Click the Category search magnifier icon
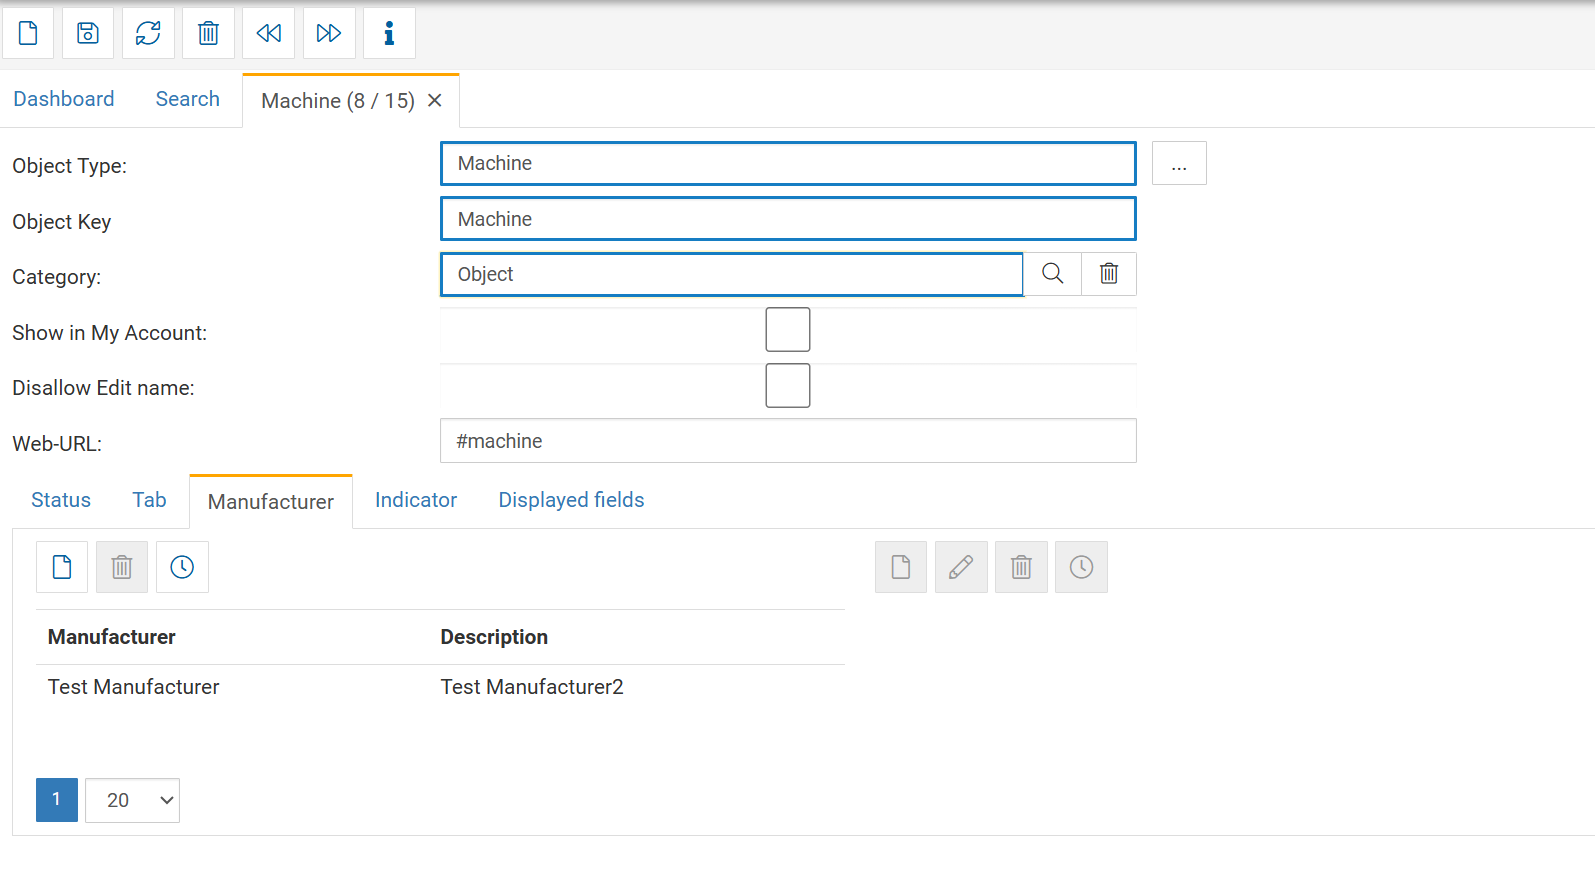This screenshot has height=892, width=1595. point(1052,274)
